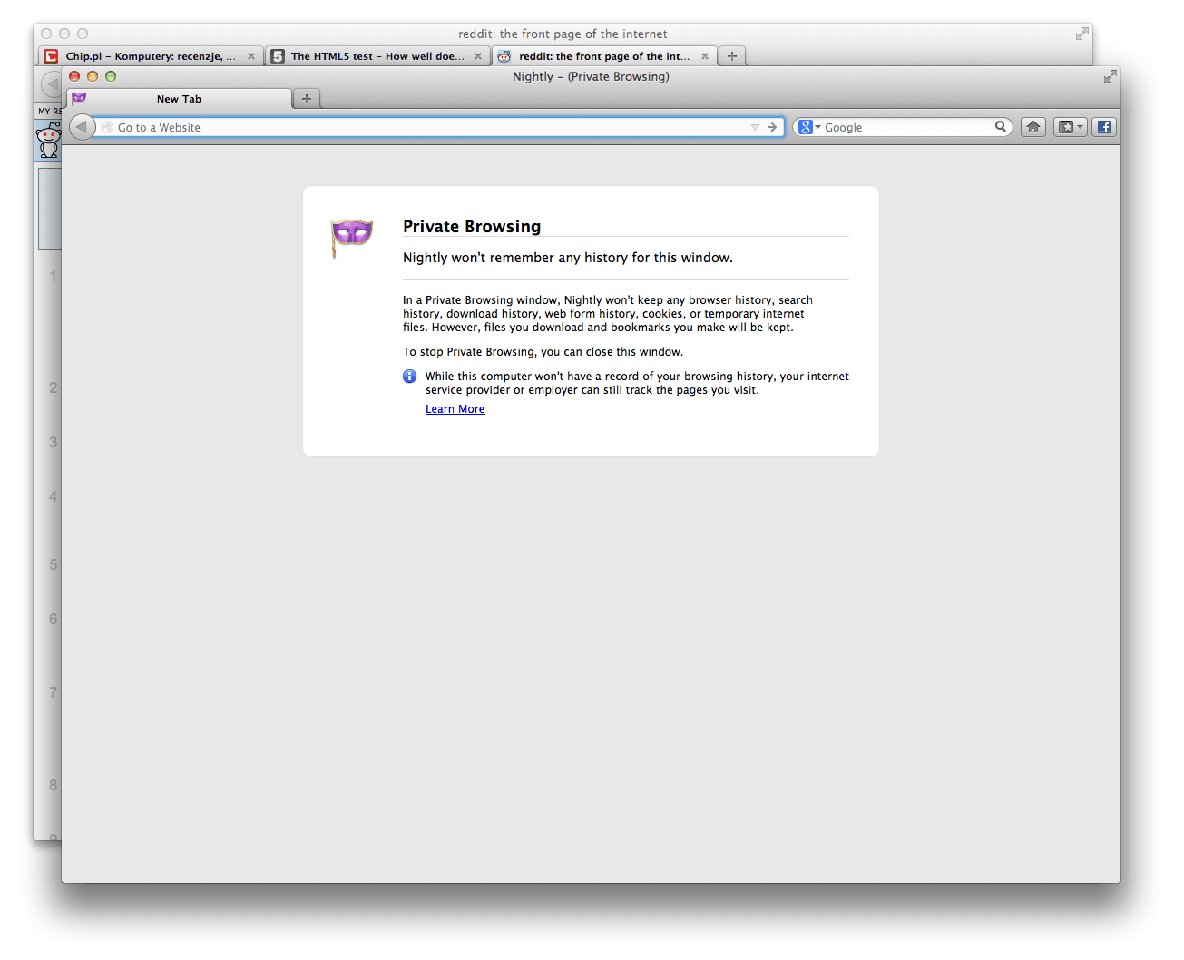This screenshot has width=1184, height=960.
Task: Click "Nightly won't remember any history" text
Action: pyautogui.click(x=567, y=258)
